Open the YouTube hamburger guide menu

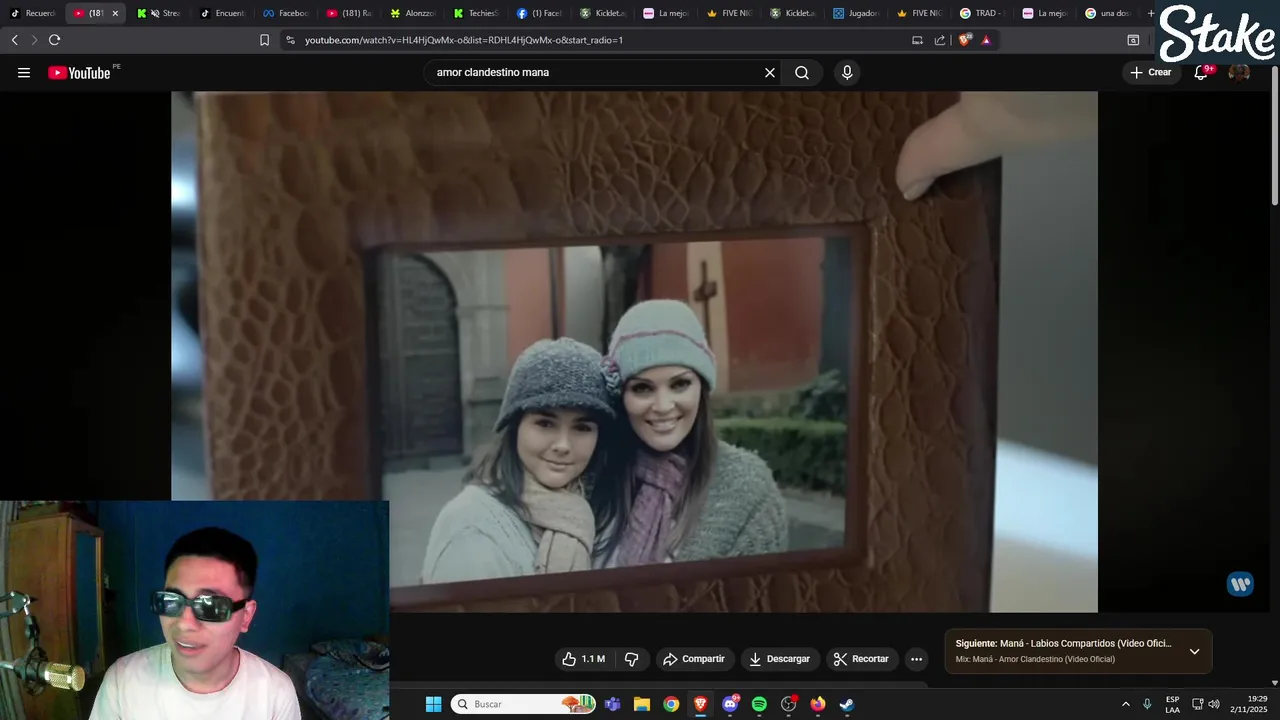24,72
